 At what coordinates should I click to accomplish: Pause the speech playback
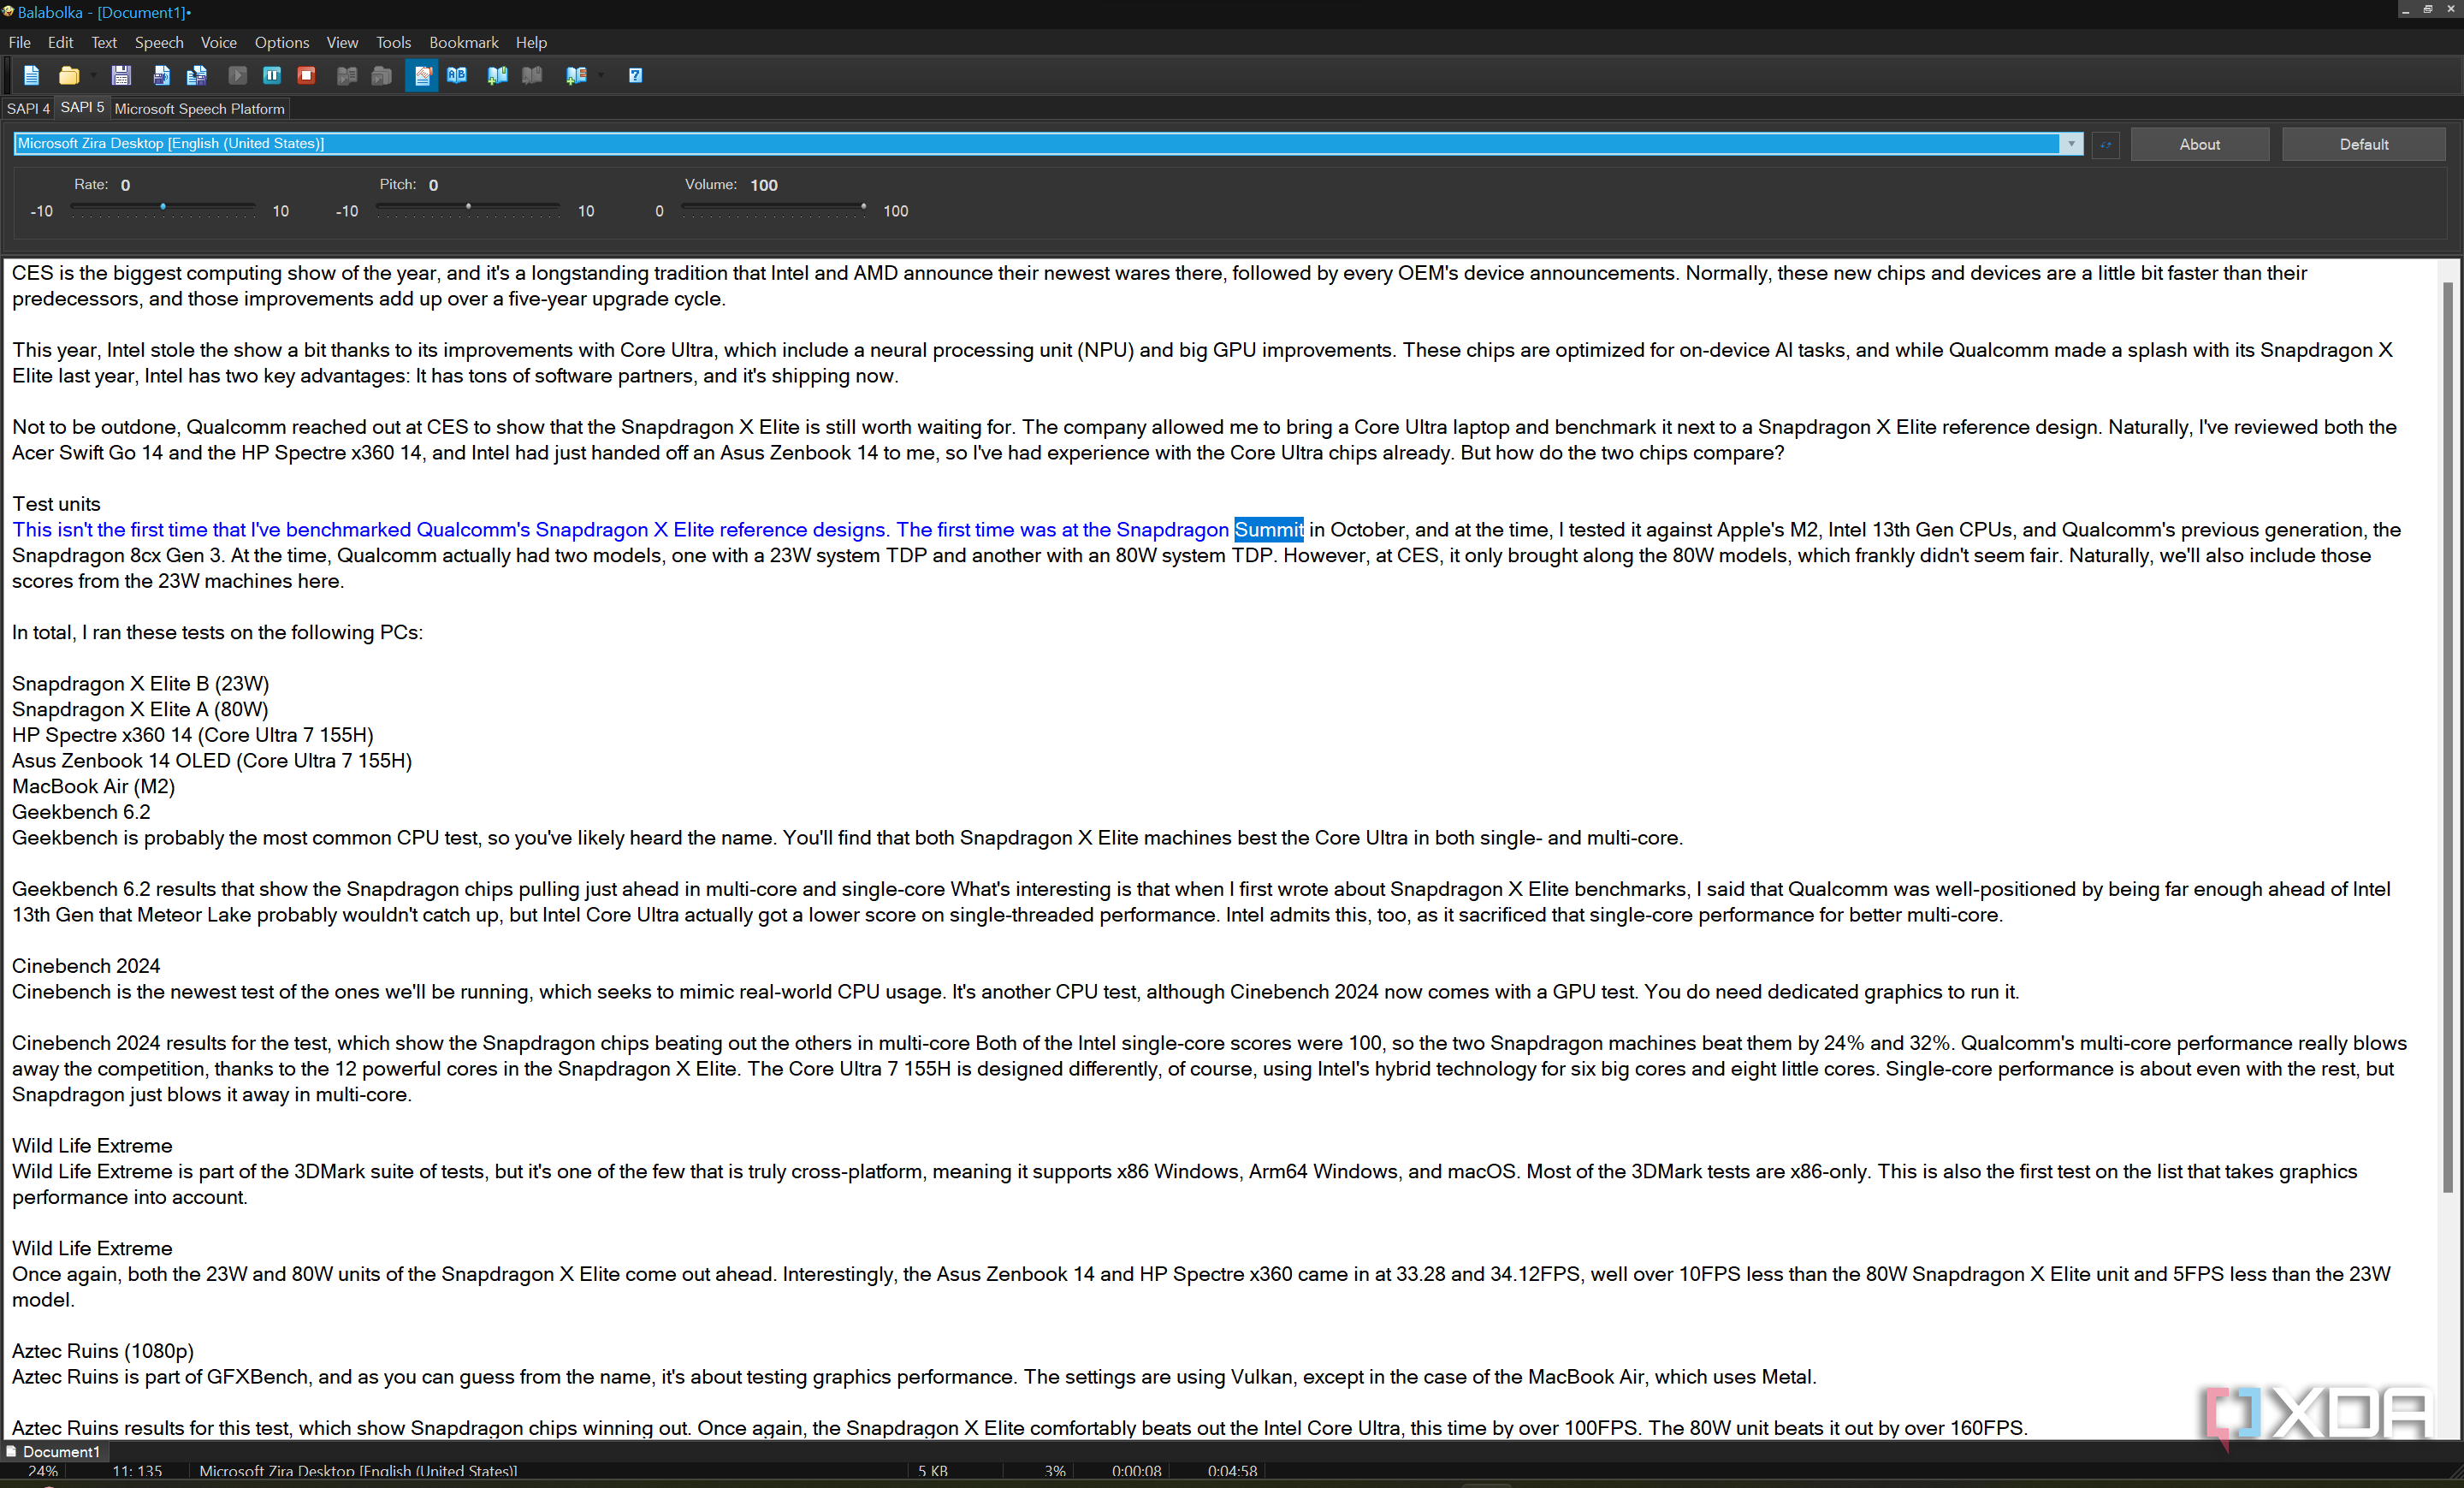(272, 75)
